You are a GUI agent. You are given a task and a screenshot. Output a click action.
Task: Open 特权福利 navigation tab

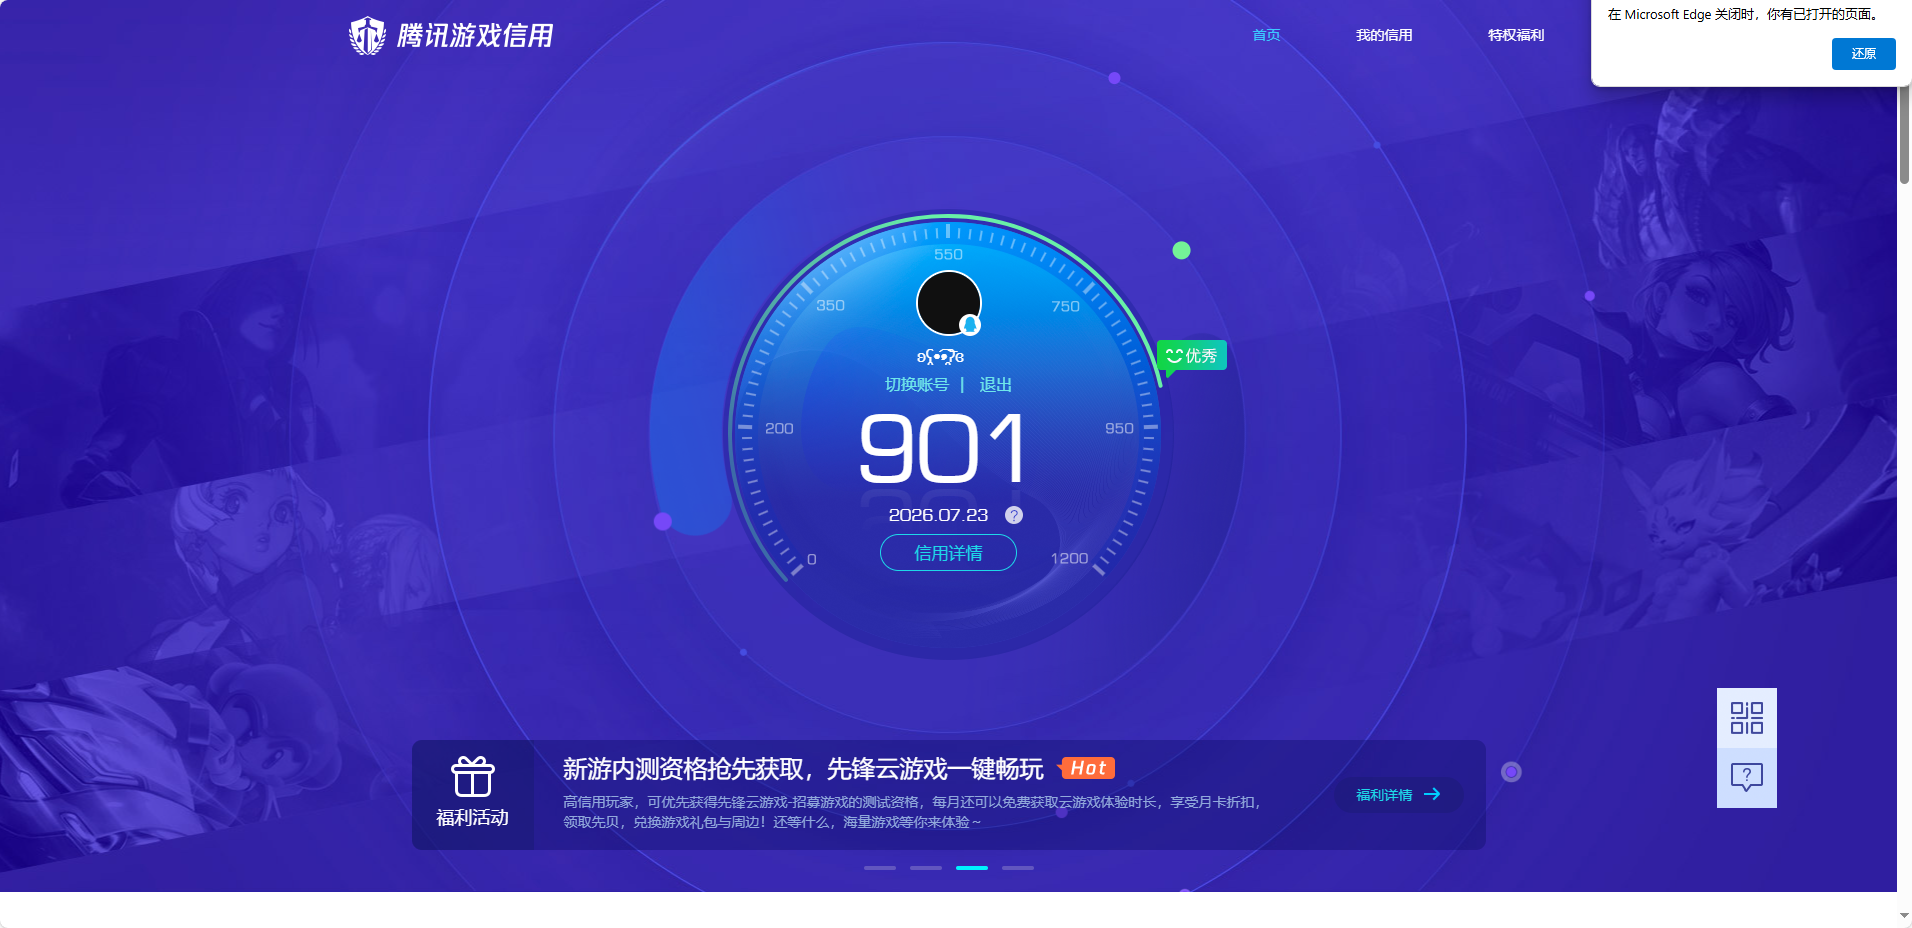[1516, 35]
